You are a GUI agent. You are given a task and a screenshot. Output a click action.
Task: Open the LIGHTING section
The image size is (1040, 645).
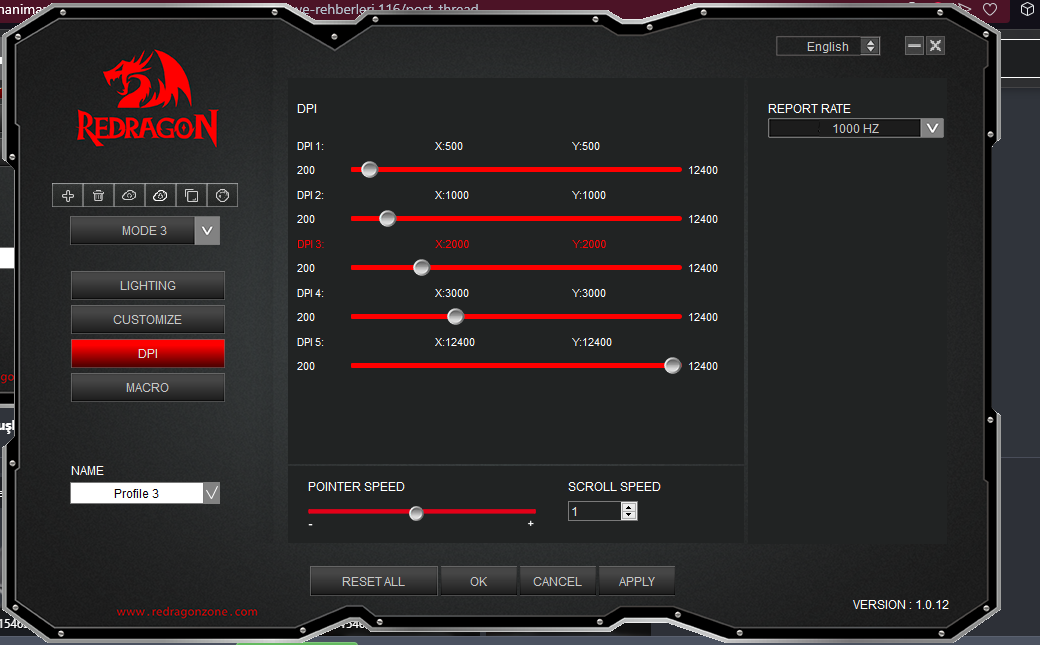(x=148, y=285)
